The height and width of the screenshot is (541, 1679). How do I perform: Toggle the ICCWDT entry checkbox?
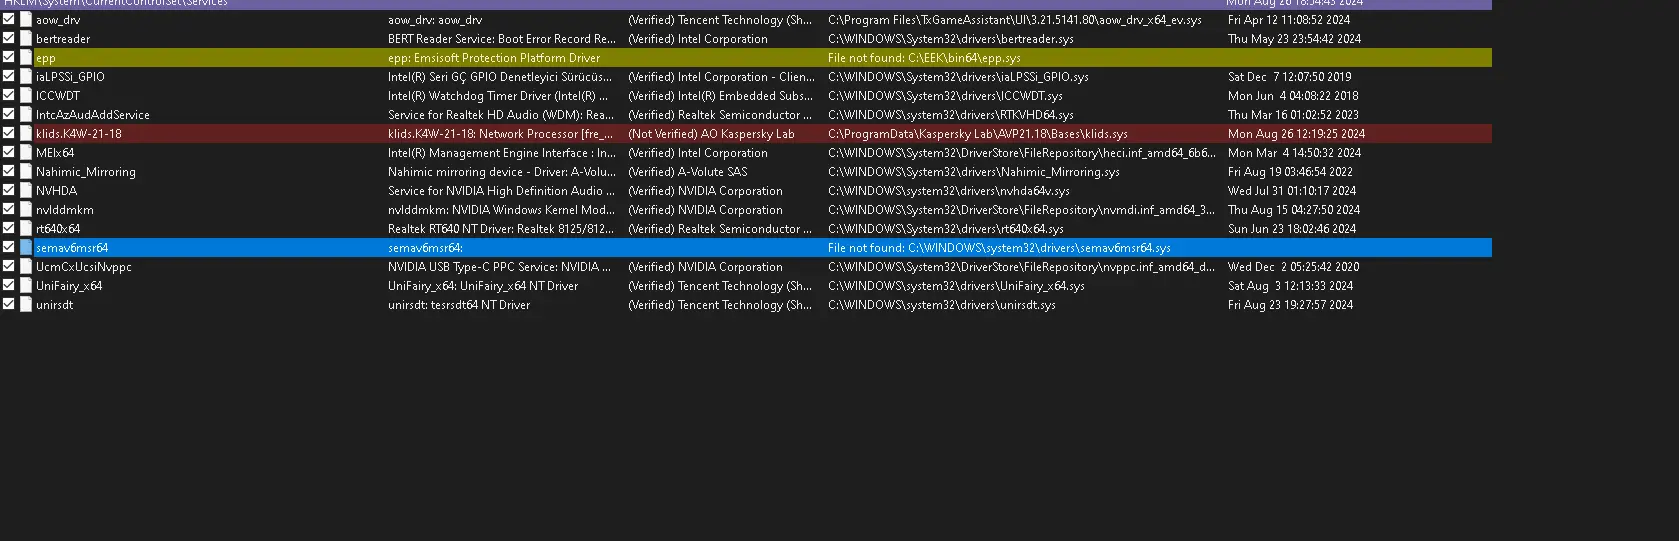tap(9, 95)
